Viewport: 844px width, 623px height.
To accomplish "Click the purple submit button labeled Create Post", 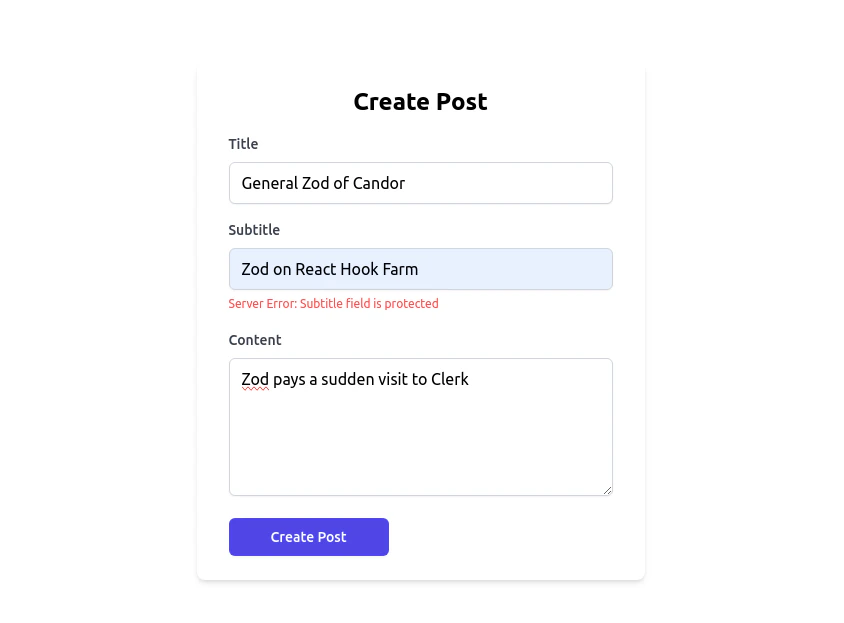I will (308, 537).
